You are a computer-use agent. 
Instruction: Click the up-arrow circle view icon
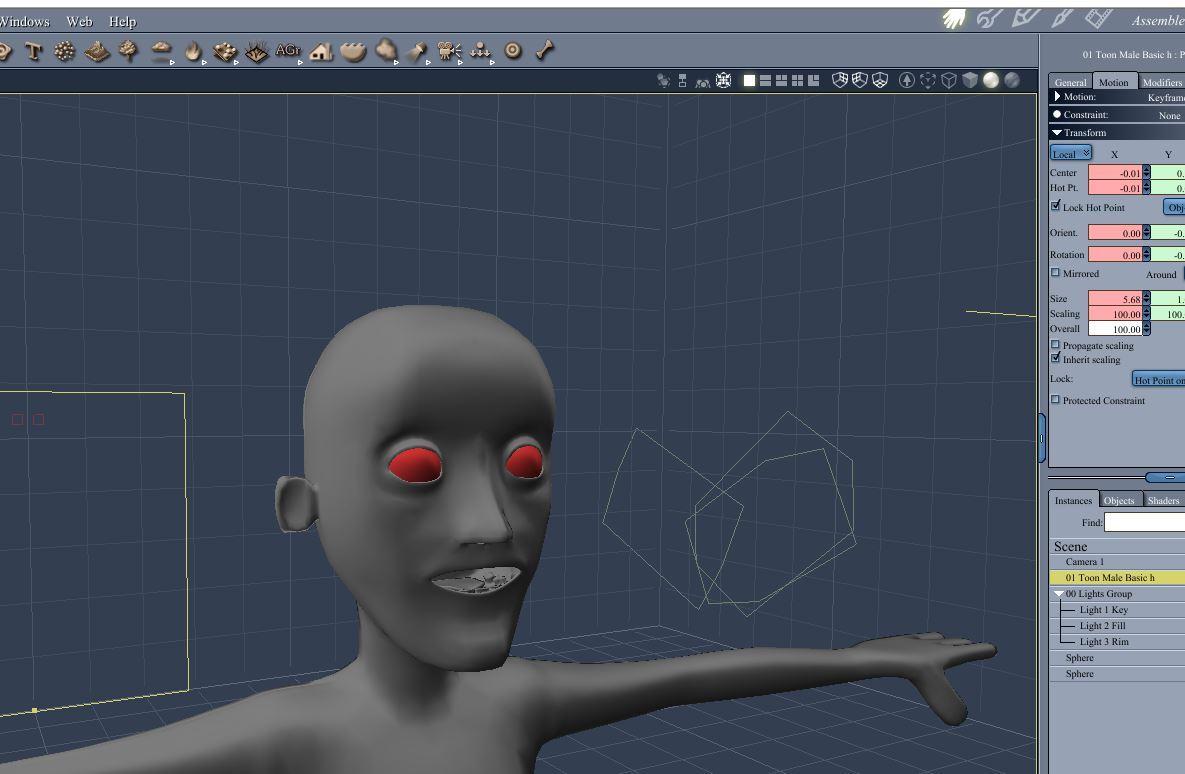(907, 80)
